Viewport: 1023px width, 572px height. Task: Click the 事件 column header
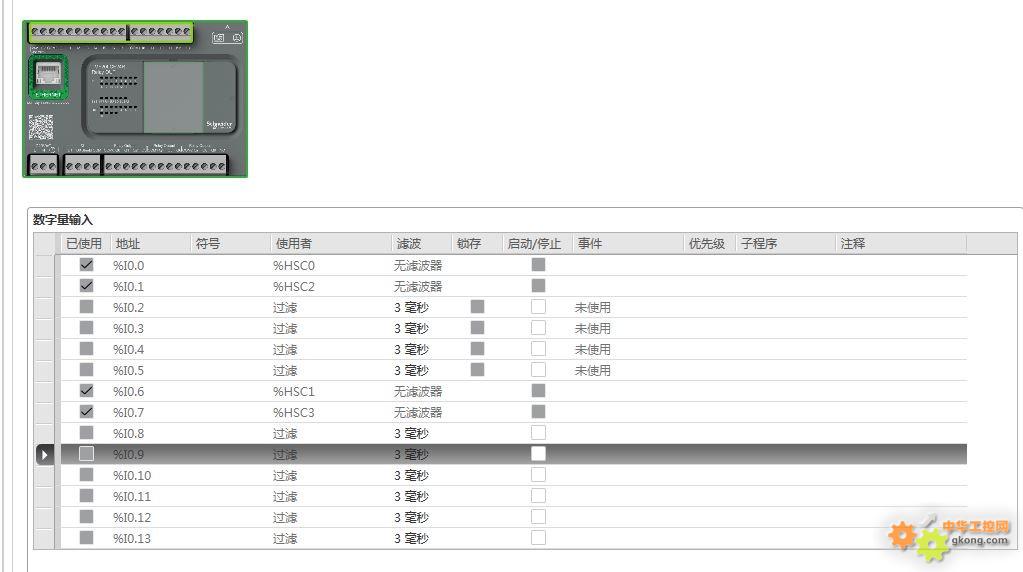(x=628, y=244)
